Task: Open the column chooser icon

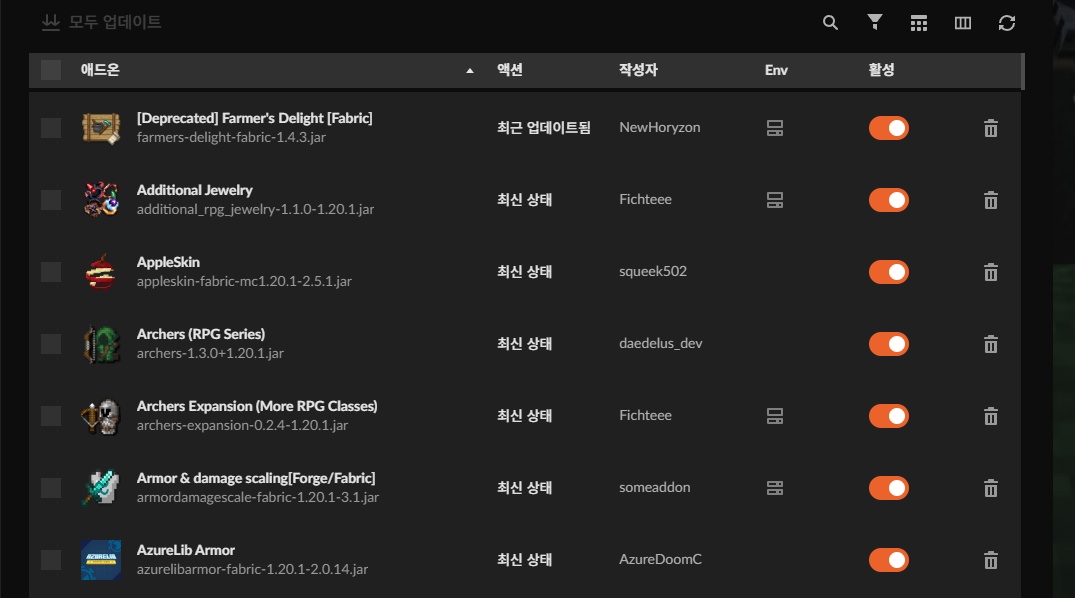Action: 963,23
